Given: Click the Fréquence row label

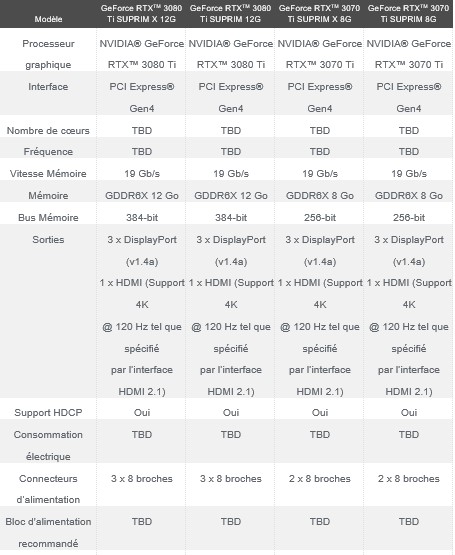Looking at the screenshot, I should point(48,151).
